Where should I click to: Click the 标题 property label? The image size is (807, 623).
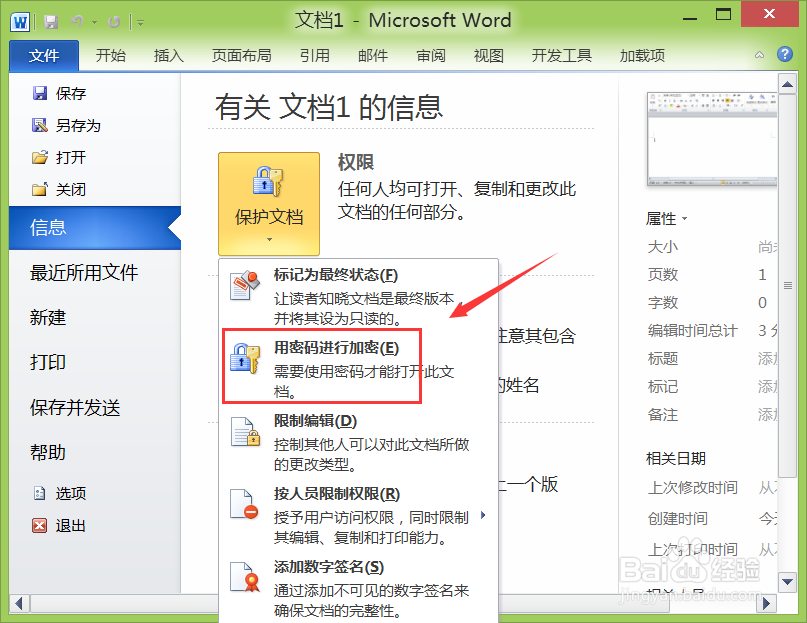663,358
